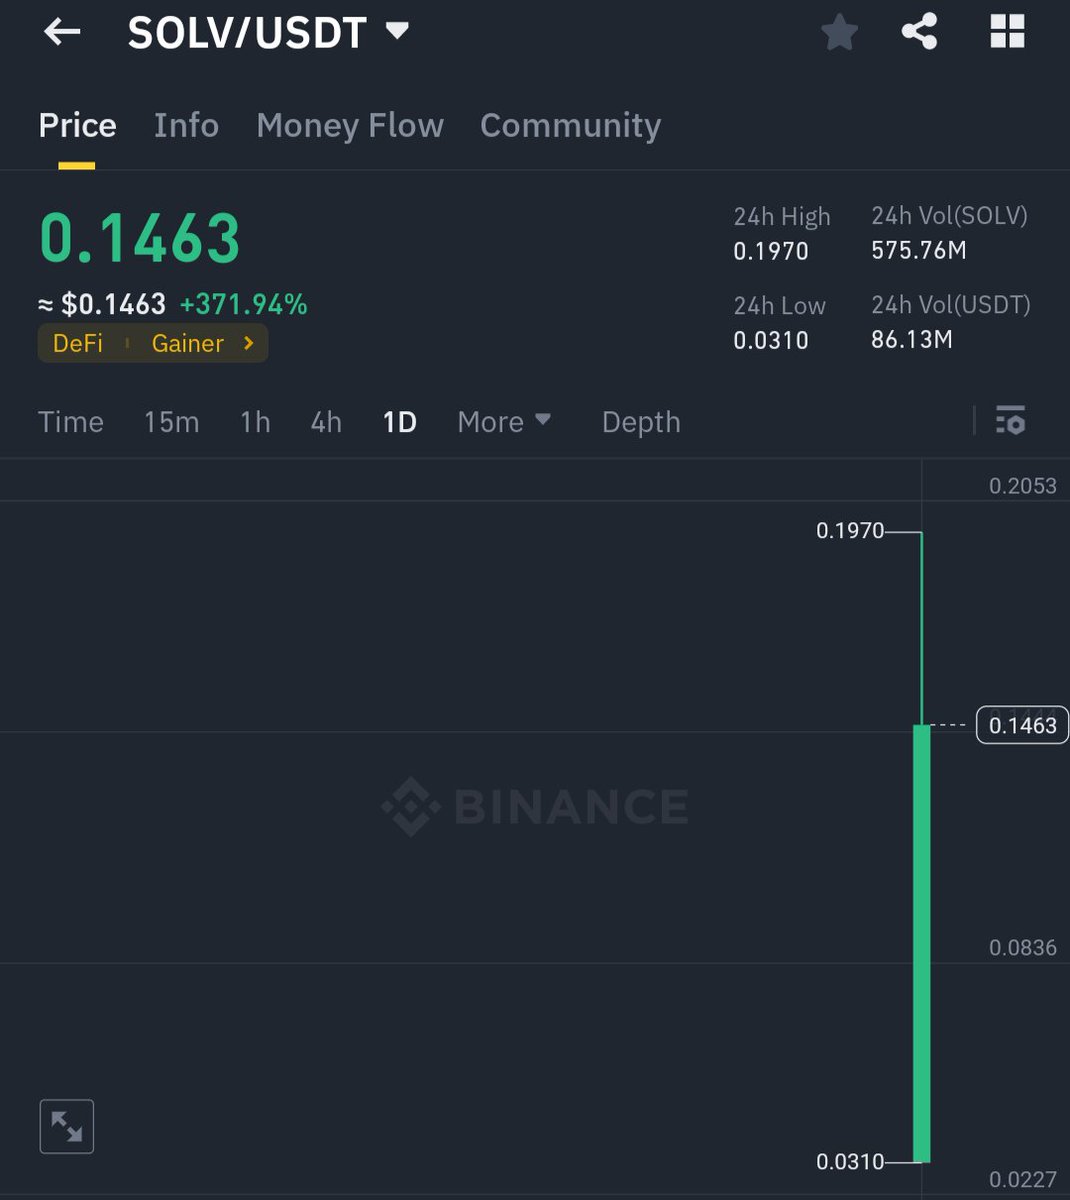Viewport: 1070px width, 1200px height.
Task: Tap the large 0.1463 price value
Action: coord(140,239)
